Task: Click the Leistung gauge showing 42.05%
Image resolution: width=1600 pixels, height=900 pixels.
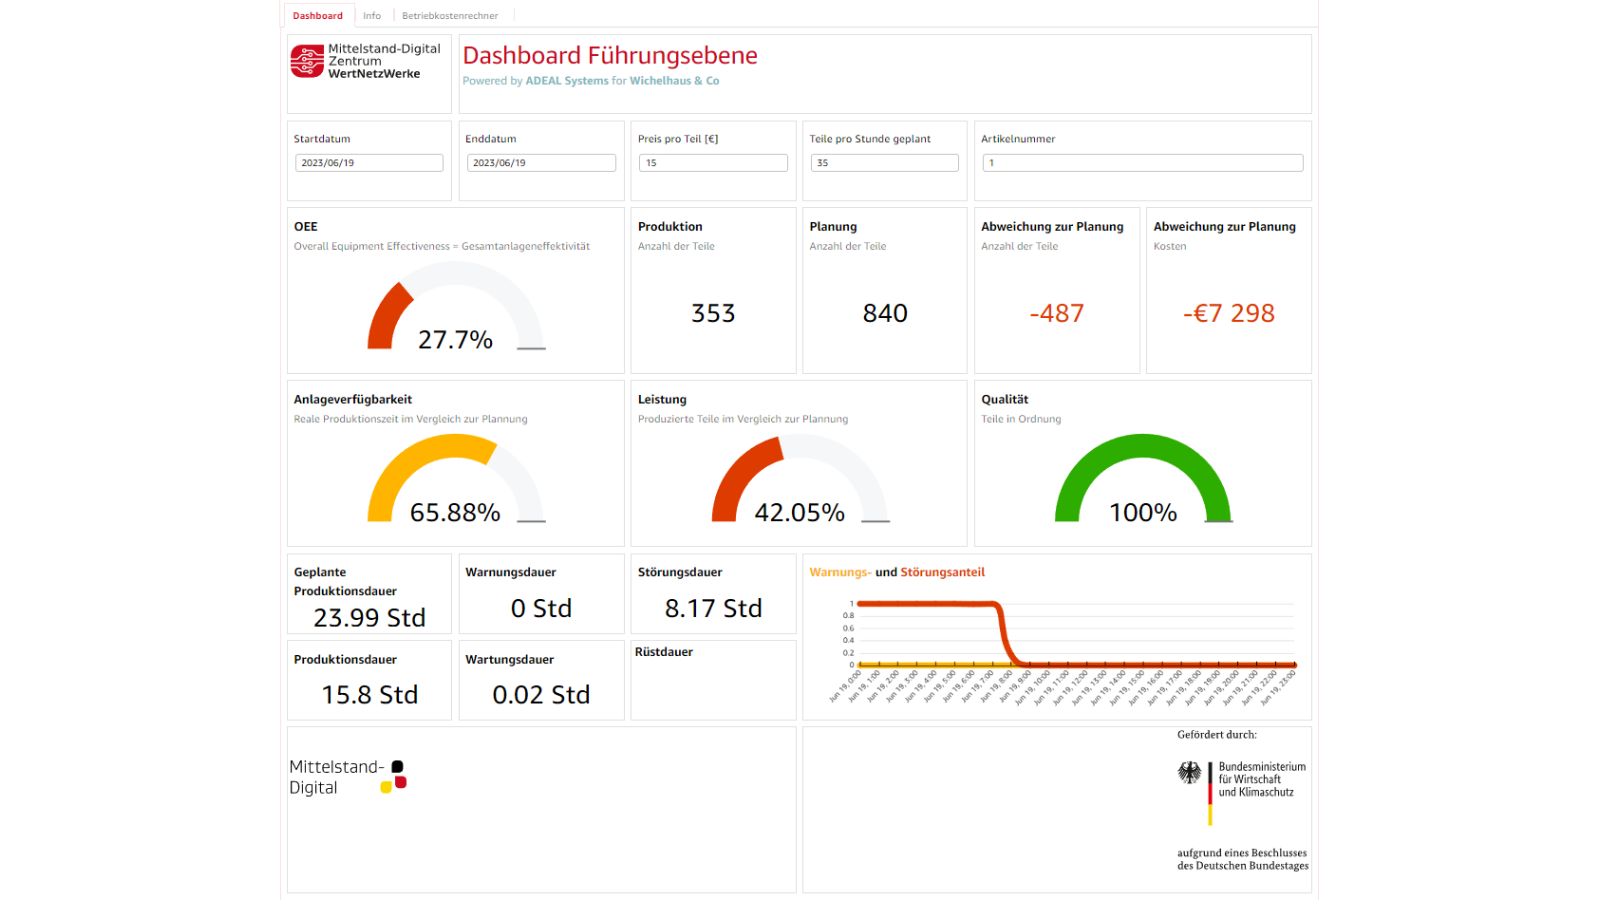Action: [x=799, y=479]
